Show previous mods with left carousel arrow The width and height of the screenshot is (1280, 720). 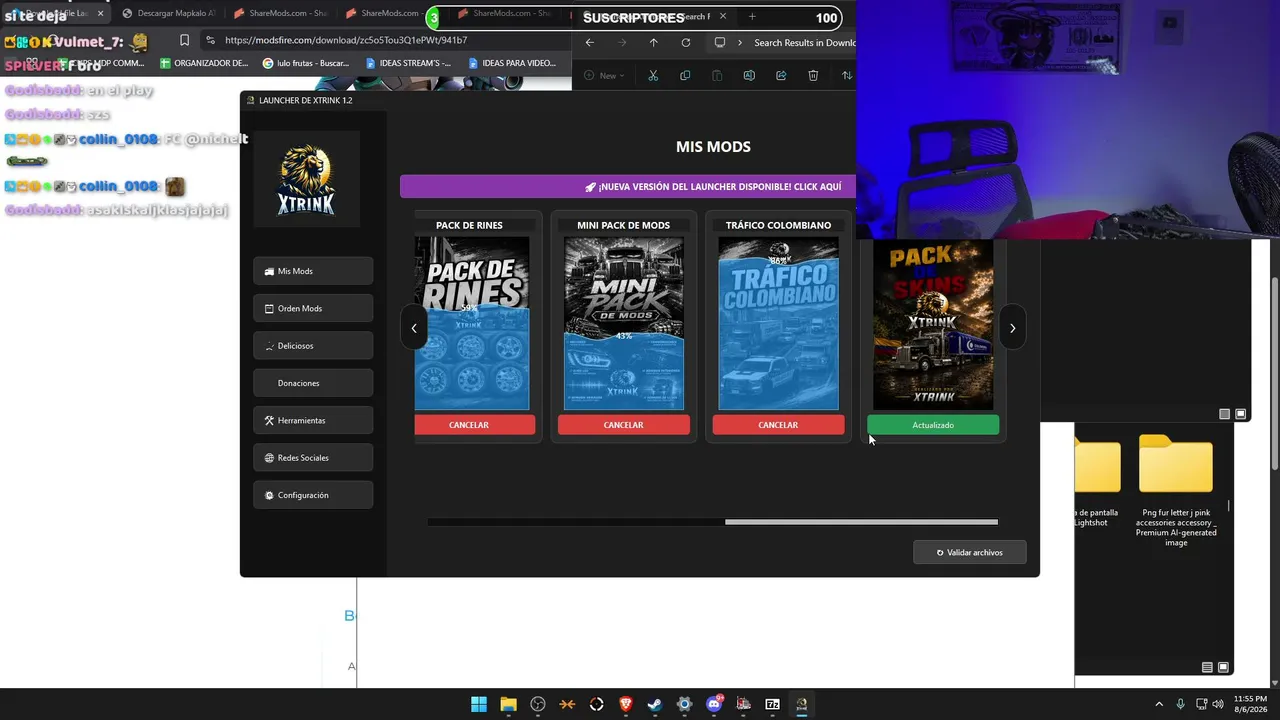tap(414, 328)
